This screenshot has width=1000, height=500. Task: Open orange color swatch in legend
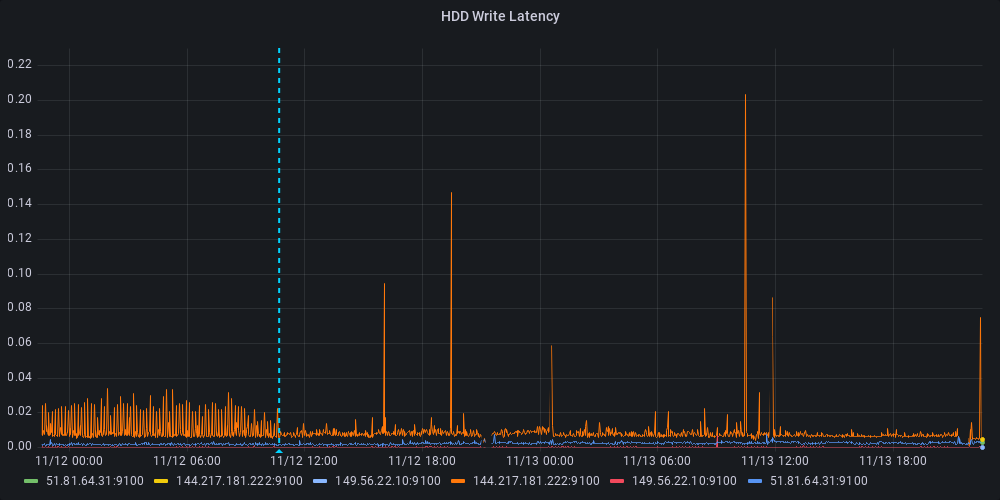tap(459, 481)
